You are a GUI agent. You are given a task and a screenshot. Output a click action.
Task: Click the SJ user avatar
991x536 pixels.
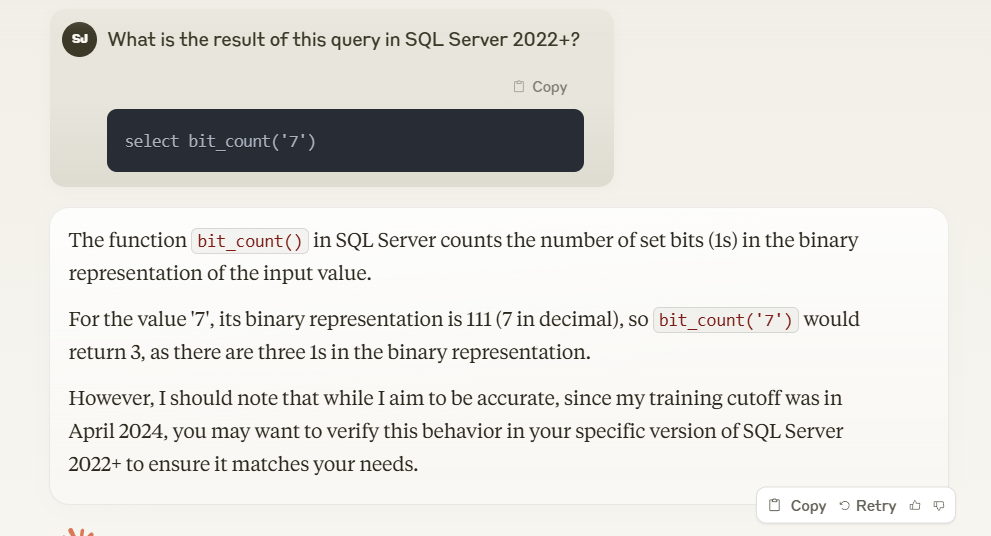[79, 40]
